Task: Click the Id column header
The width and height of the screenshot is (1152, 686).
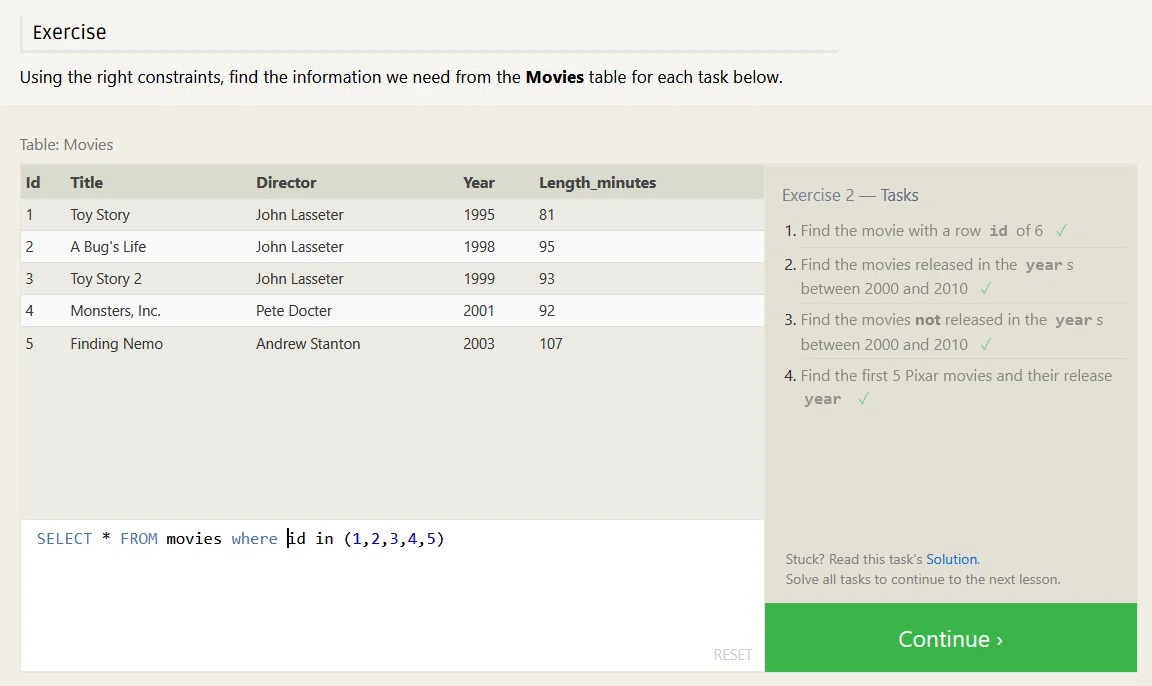Action: [33, 183]
